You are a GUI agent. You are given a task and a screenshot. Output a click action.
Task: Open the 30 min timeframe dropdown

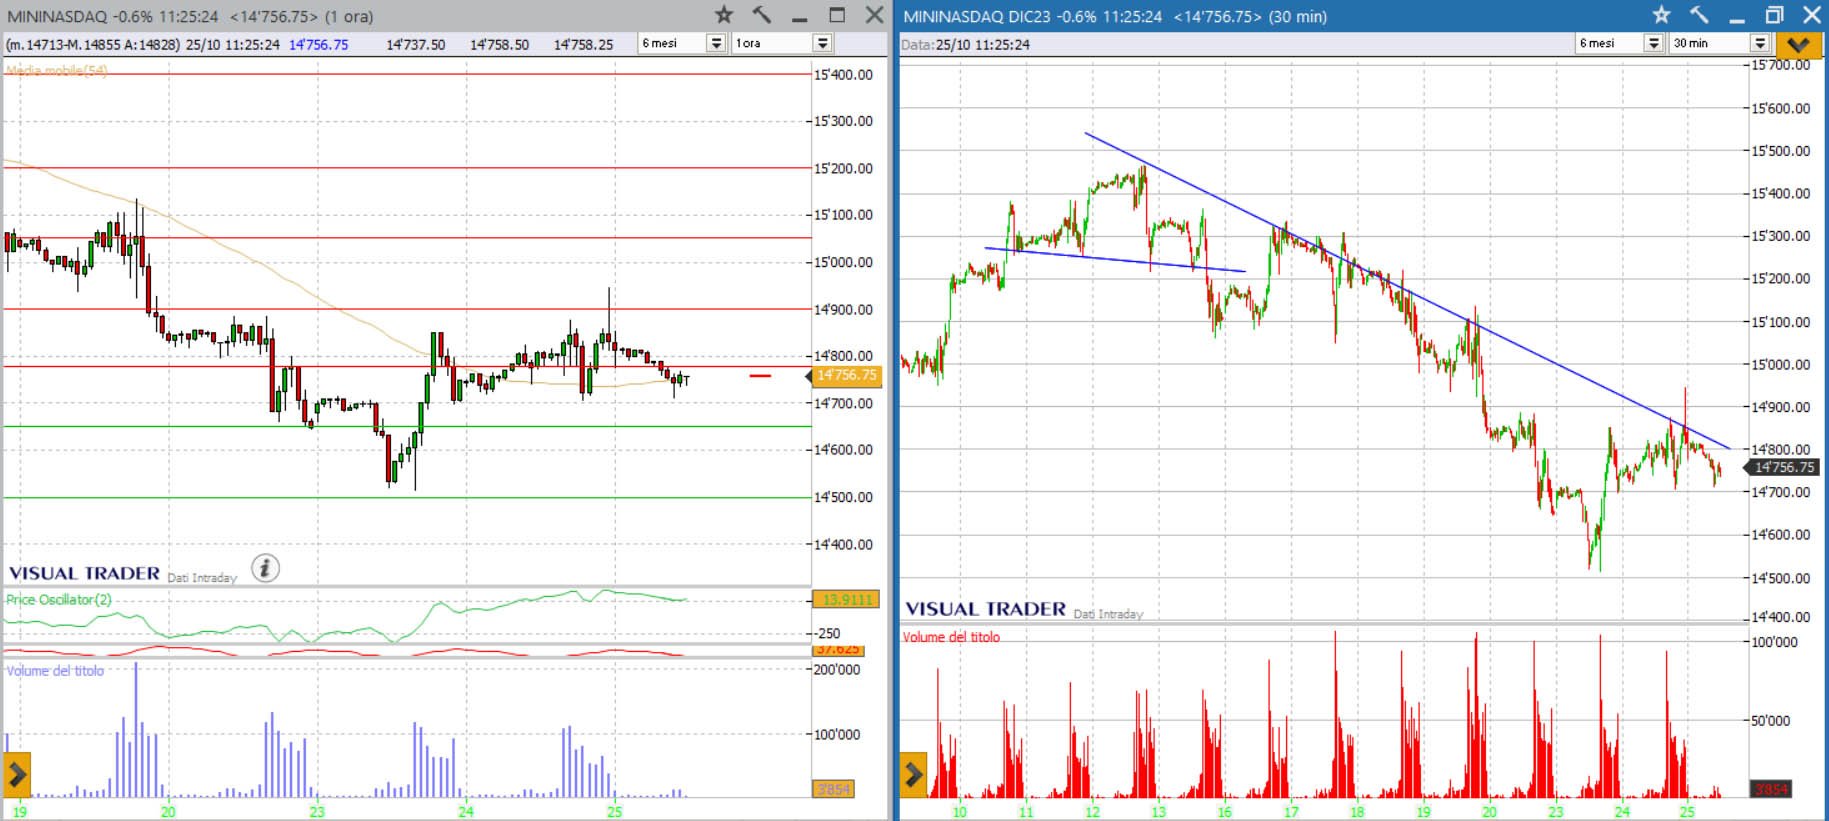[x=1760, y=43]
